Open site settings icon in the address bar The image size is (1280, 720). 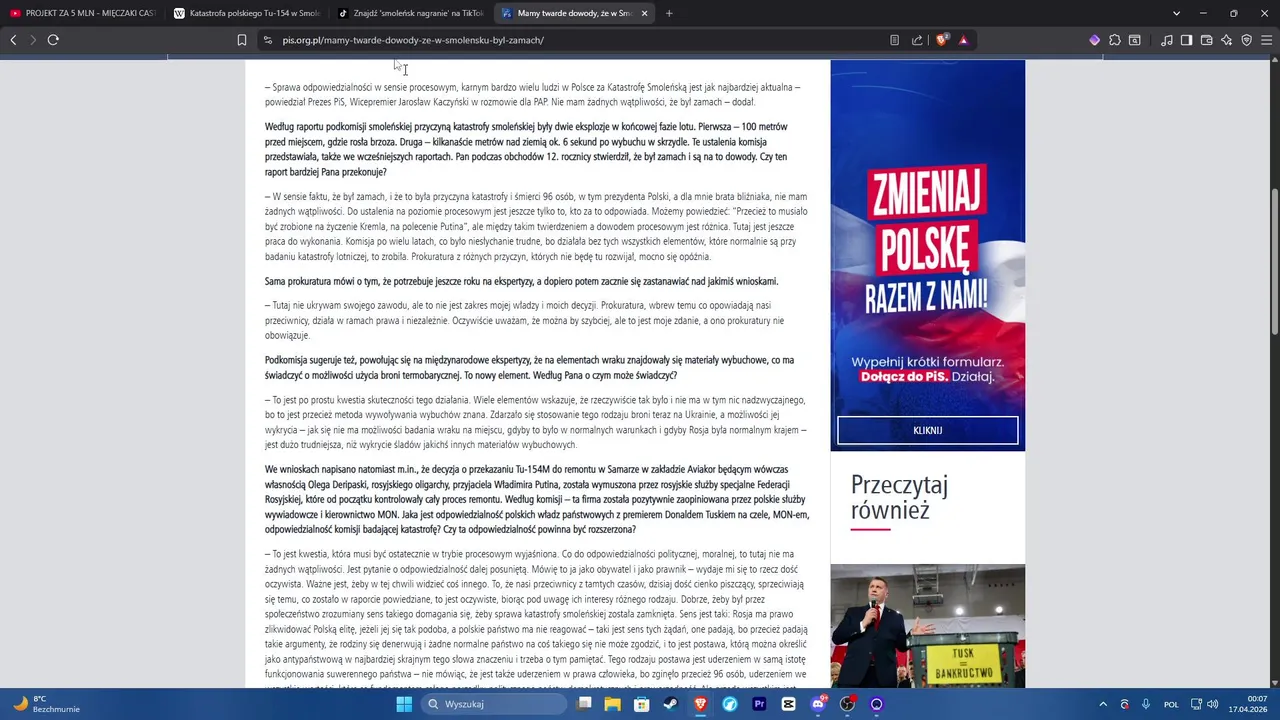[x=267, y=40]
